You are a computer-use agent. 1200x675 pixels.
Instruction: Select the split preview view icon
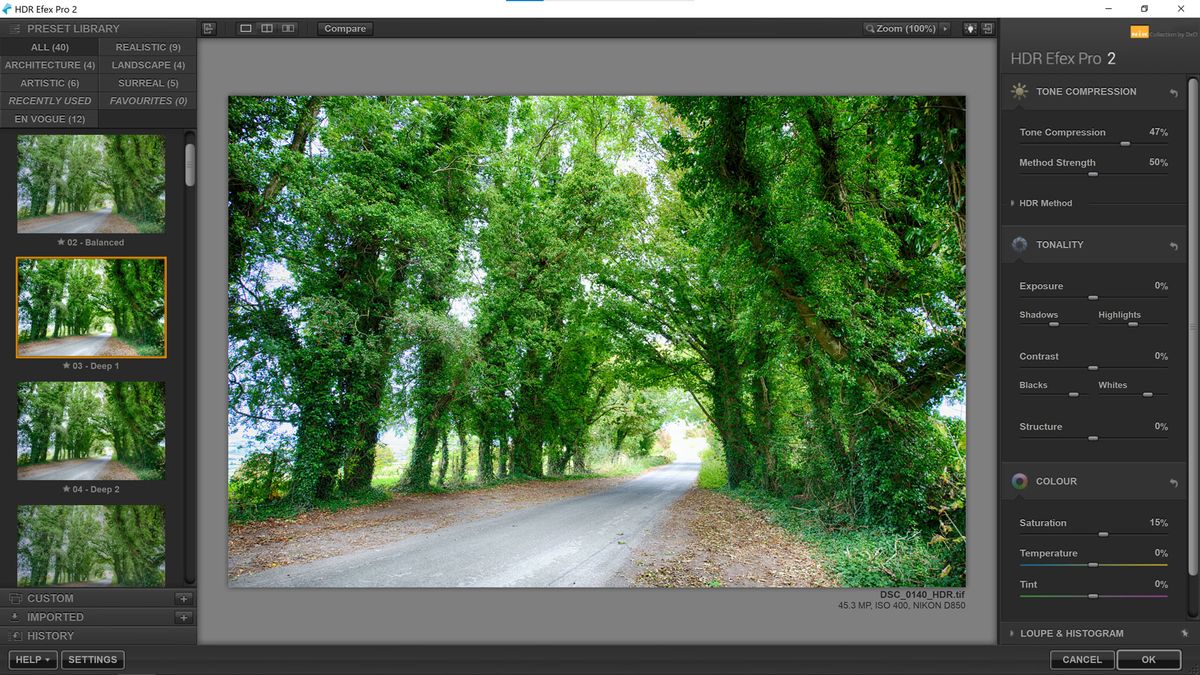267,29
